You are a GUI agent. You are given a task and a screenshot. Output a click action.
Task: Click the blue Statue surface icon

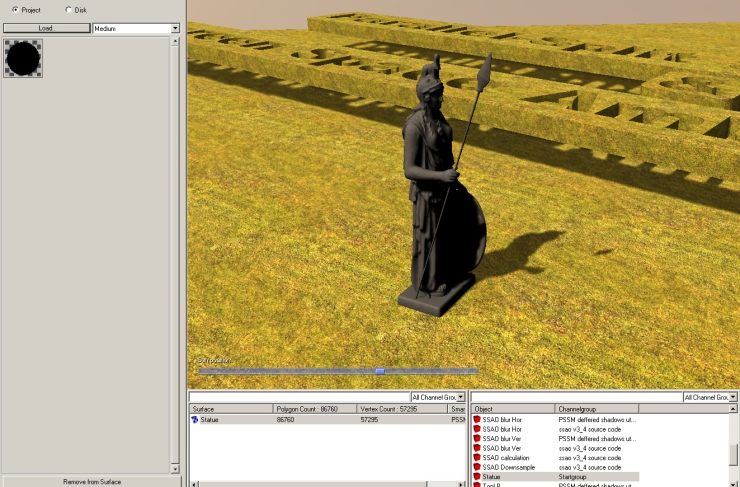194,420
